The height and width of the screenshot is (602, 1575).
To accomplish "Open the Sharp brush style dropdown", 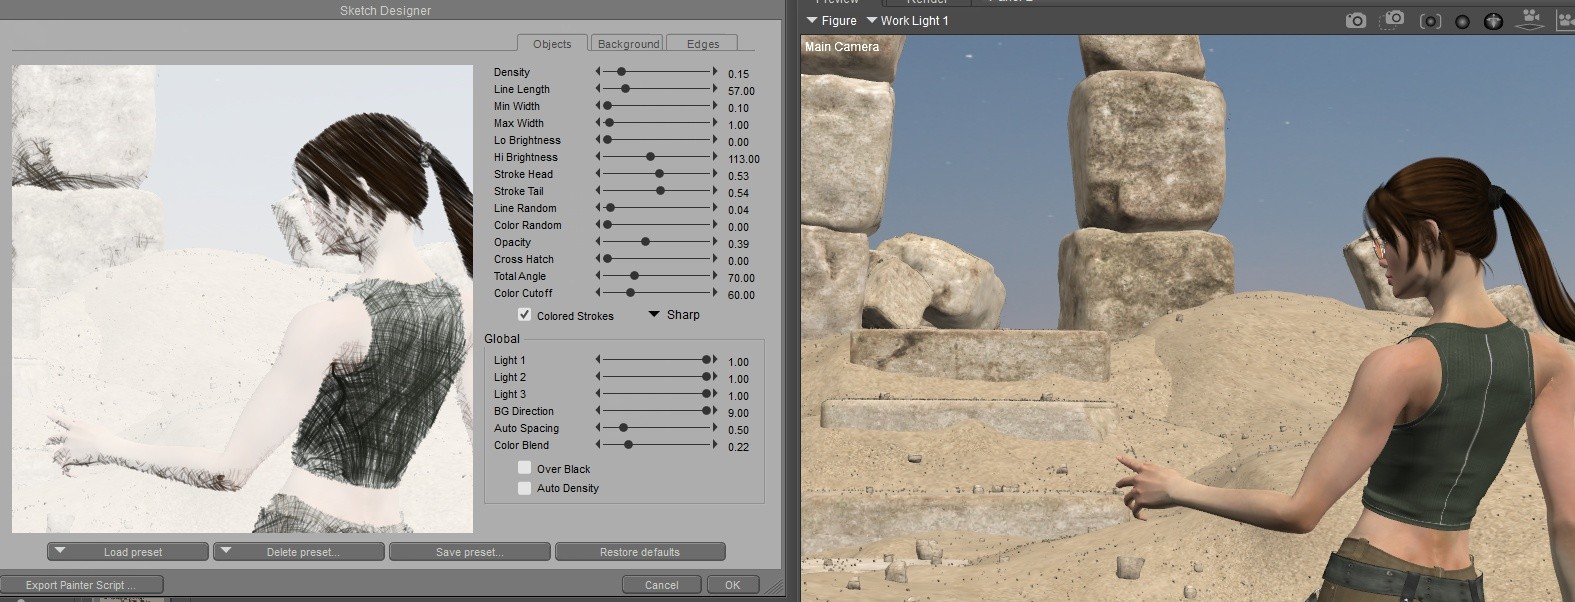I will (674, 314).
